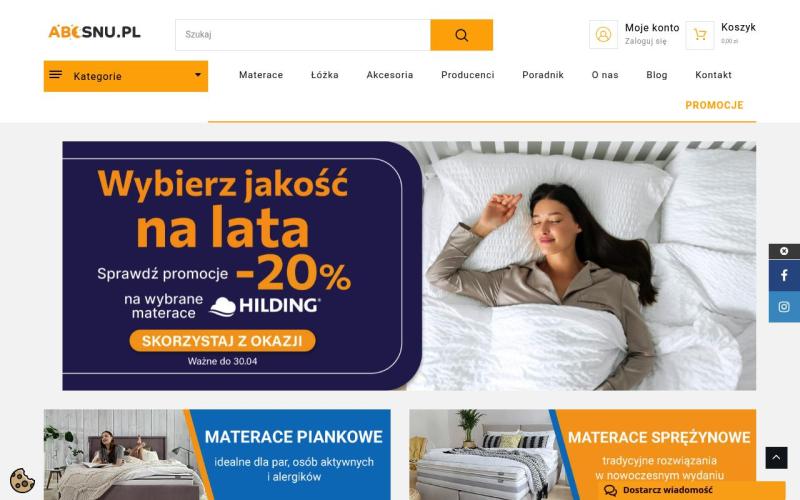The image size is (800, 500).
Task: Click the chat bubble icon by Dostarcz wiadomość
Action: (x=610, y=490)
